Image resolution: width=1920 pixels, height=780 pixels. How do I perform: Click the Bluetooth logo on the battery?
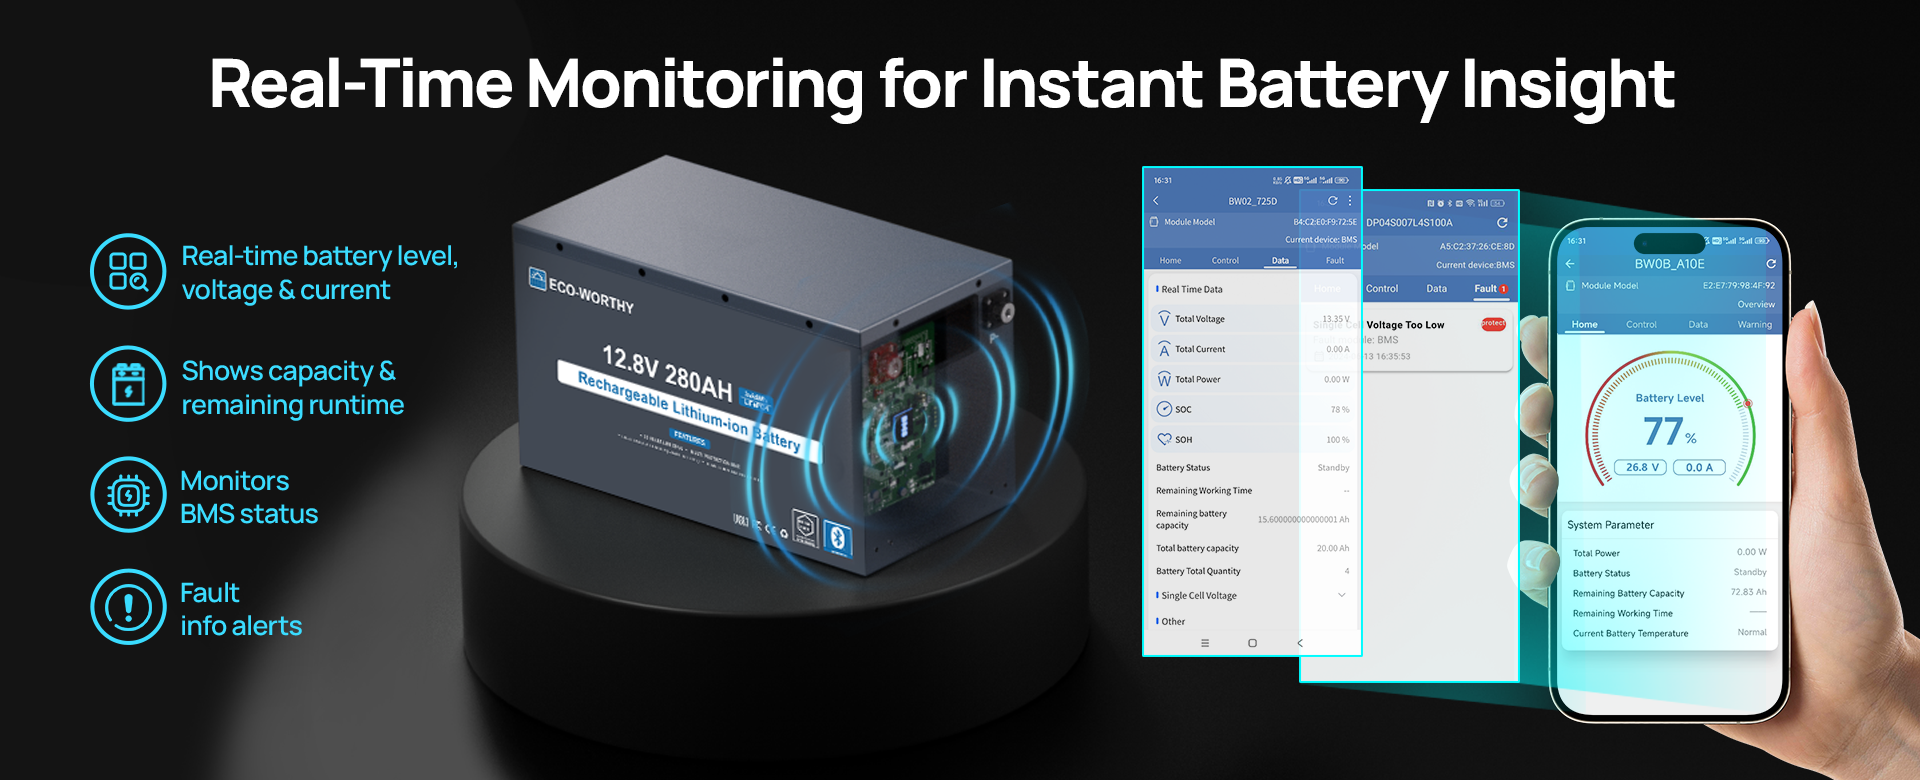click(838, 539)
